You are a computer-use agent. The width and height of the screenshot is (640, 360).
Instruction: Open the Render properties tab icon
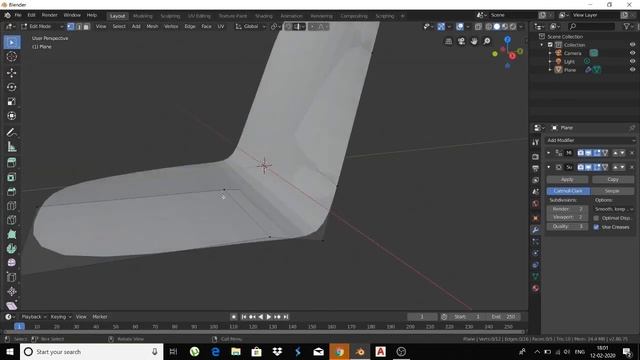click(536, 157)
